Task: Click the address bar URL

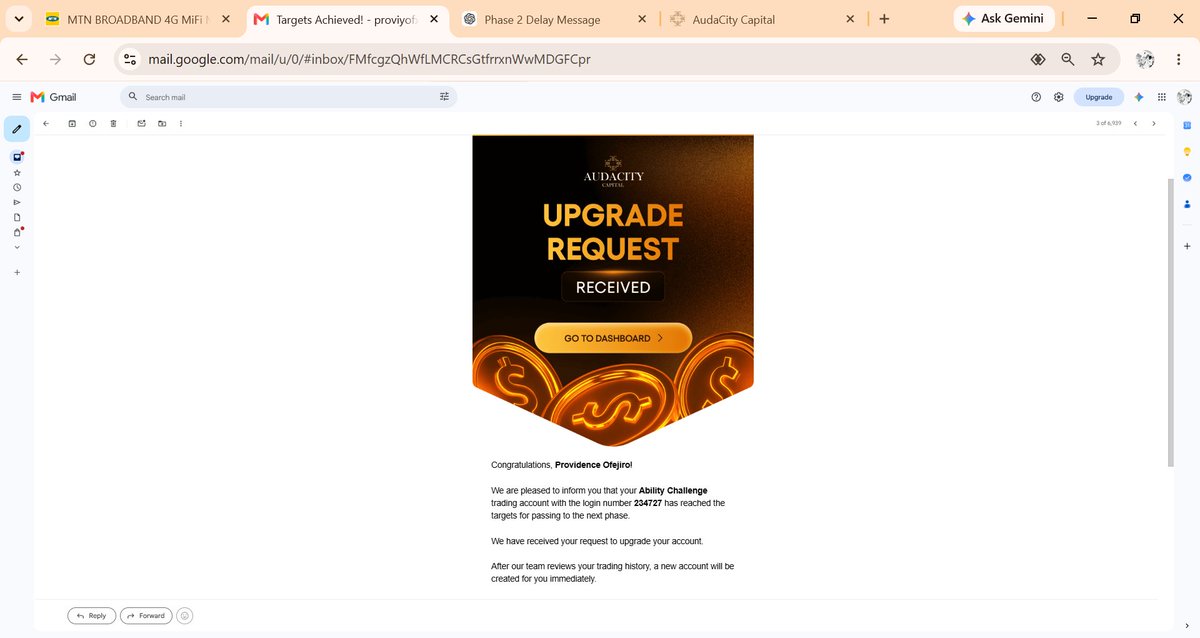Action: click(x=369, y=60)
